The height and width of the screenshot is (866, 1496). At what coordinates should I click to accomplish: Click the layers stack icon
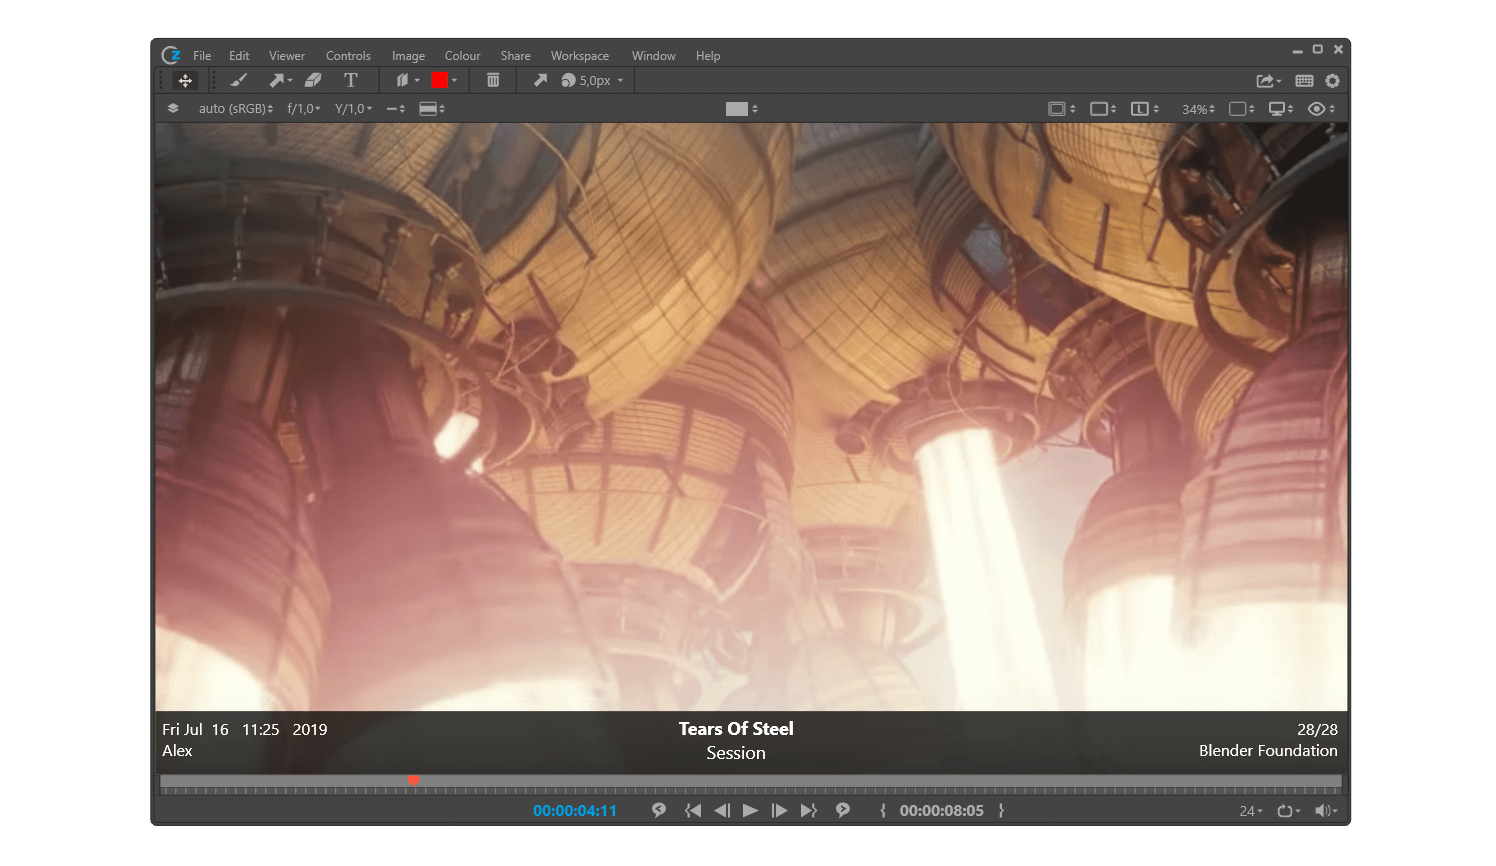(x=173, y=108)
